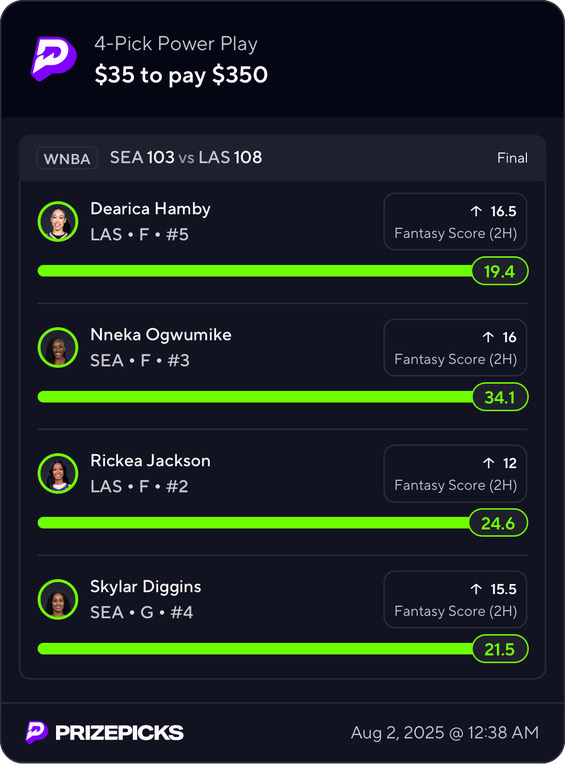This screenshot has width=565, height=764.
Task: Click the 21.5 result pill
Action: coord(500,649)
